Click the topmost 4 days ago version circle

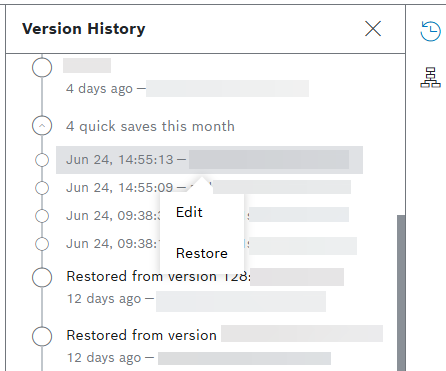[x=42, y=67]
